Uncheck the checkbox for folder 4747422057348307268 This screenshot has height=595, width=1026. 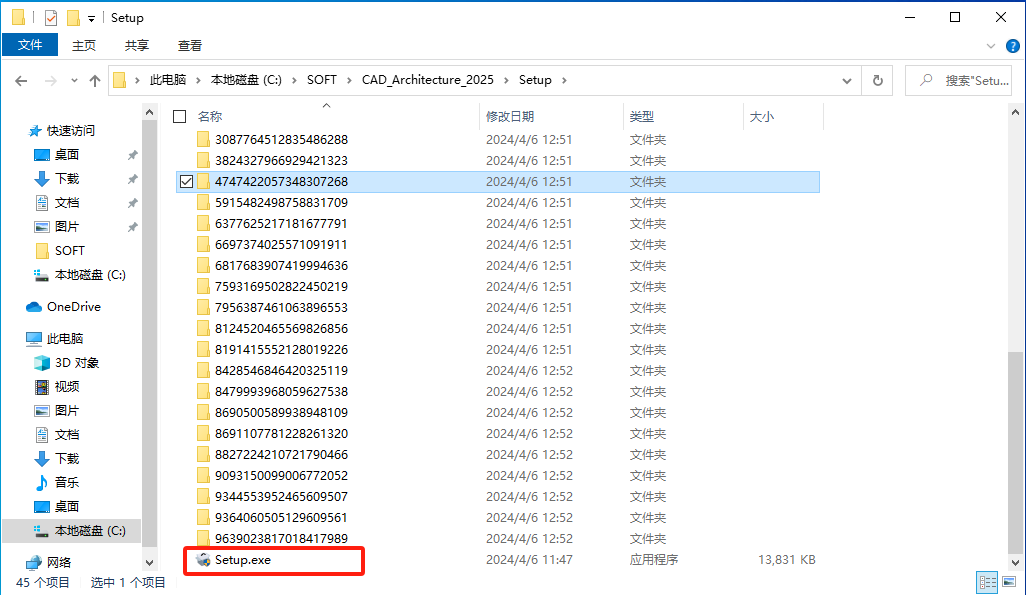coord(186,181)
